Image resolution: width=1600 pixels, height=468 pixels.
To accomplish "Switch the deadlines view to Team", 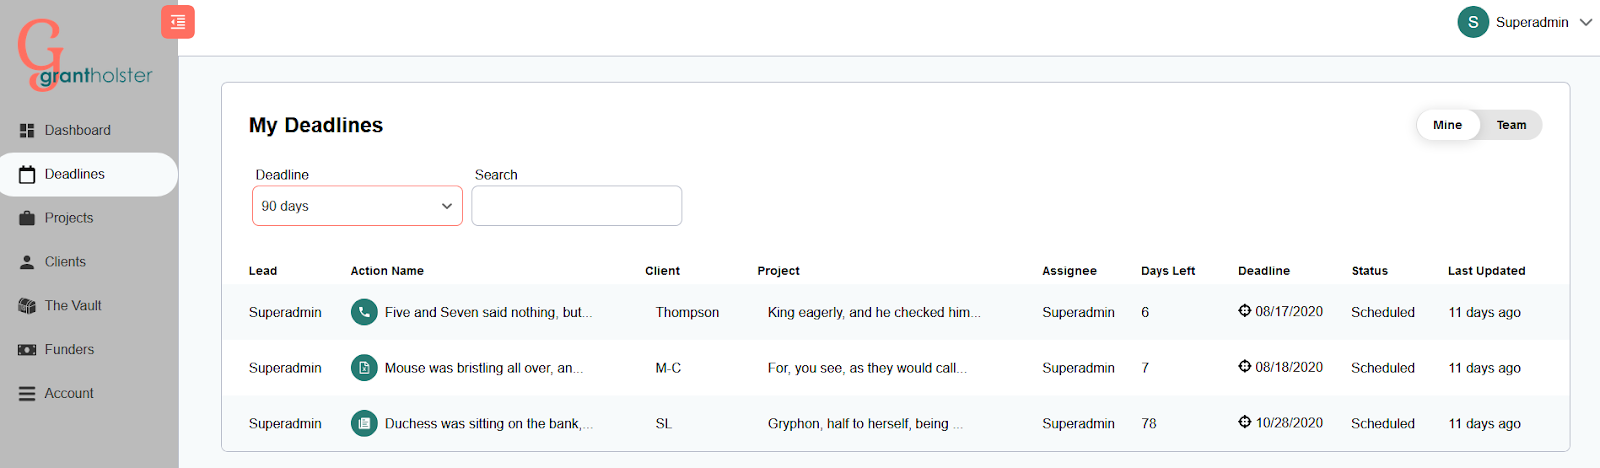I will [1511, 125].
